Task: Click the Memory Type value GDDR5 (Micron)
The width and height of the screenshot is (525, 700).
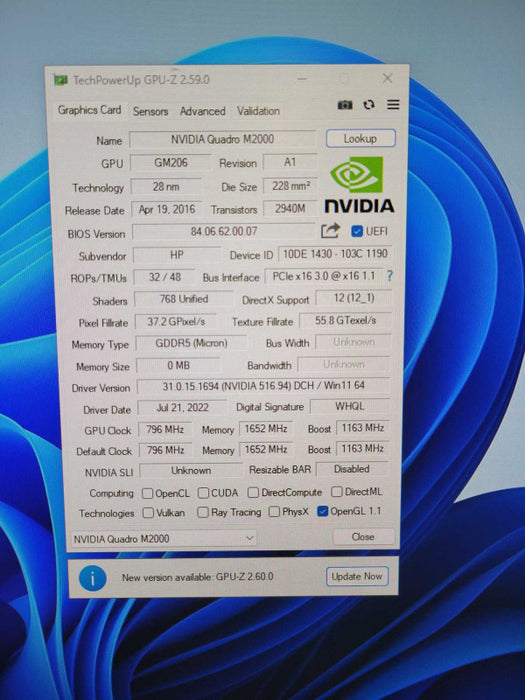Action: click(191, 343)
